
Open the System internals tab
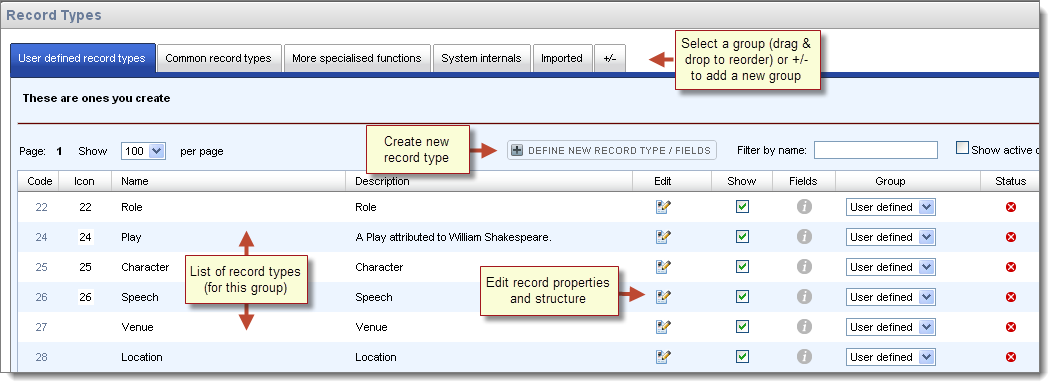pyautogui.click(x=481, y=59)
